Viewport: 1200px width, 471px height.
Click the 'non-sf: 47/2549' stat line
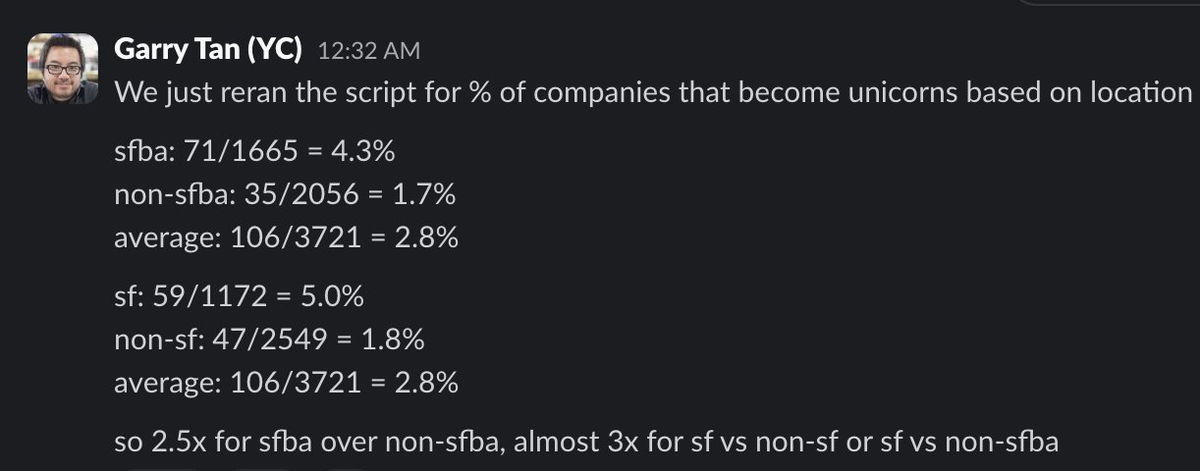[222, 340]
